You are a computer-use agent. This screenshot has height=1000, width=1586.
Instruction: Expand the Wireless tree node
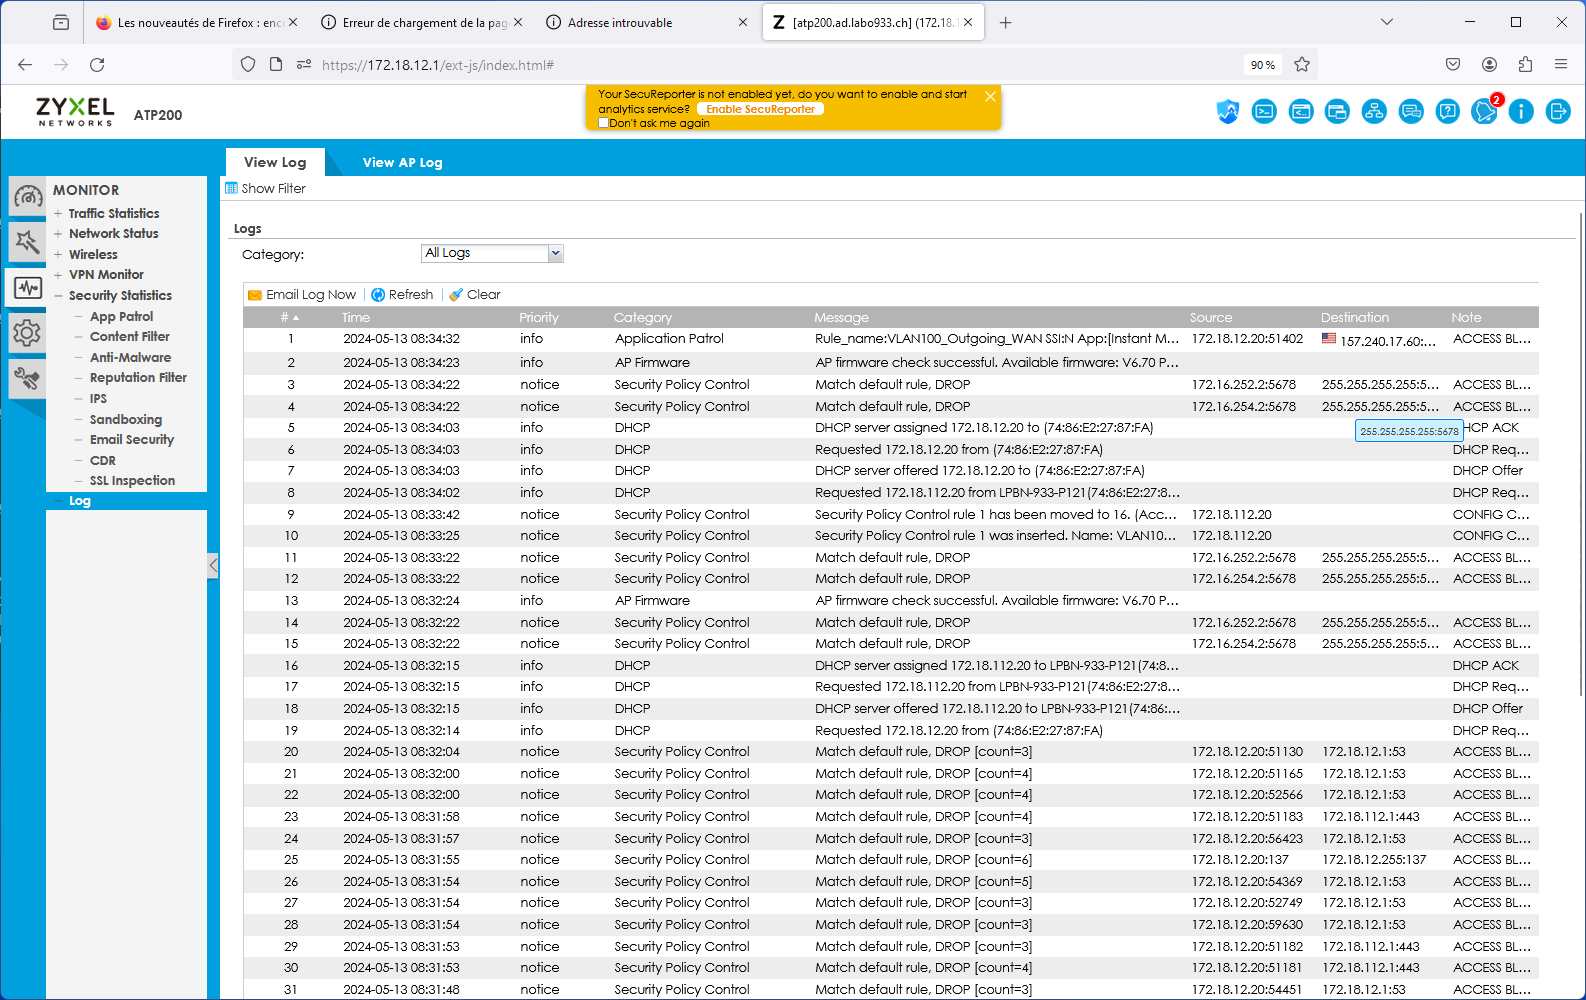[x=58, y=255]
